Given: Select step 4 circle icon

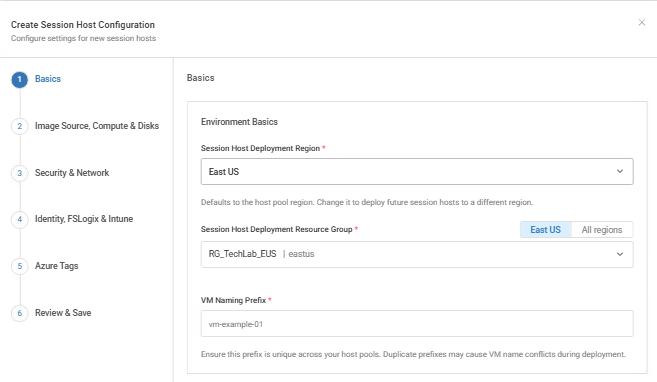Looking at the screenshot, I should [19, 219].
